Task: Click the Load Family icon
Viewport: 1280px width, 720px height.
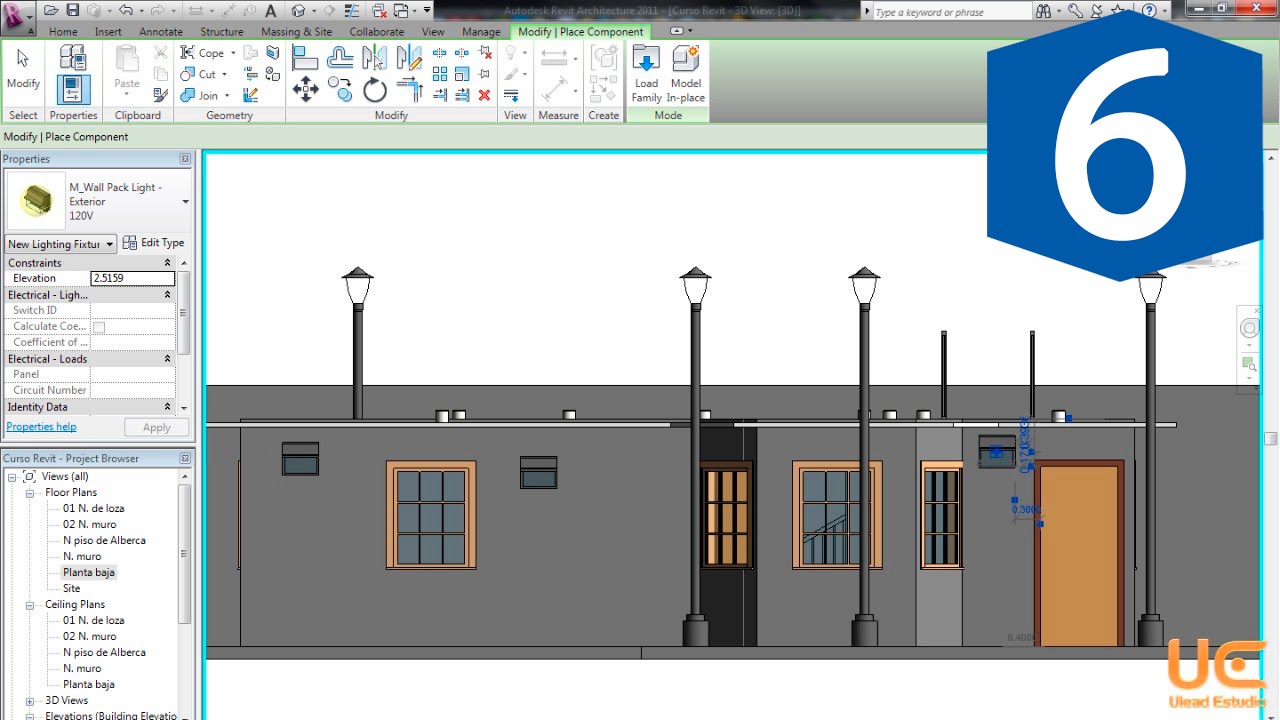Action: (646, 74)
